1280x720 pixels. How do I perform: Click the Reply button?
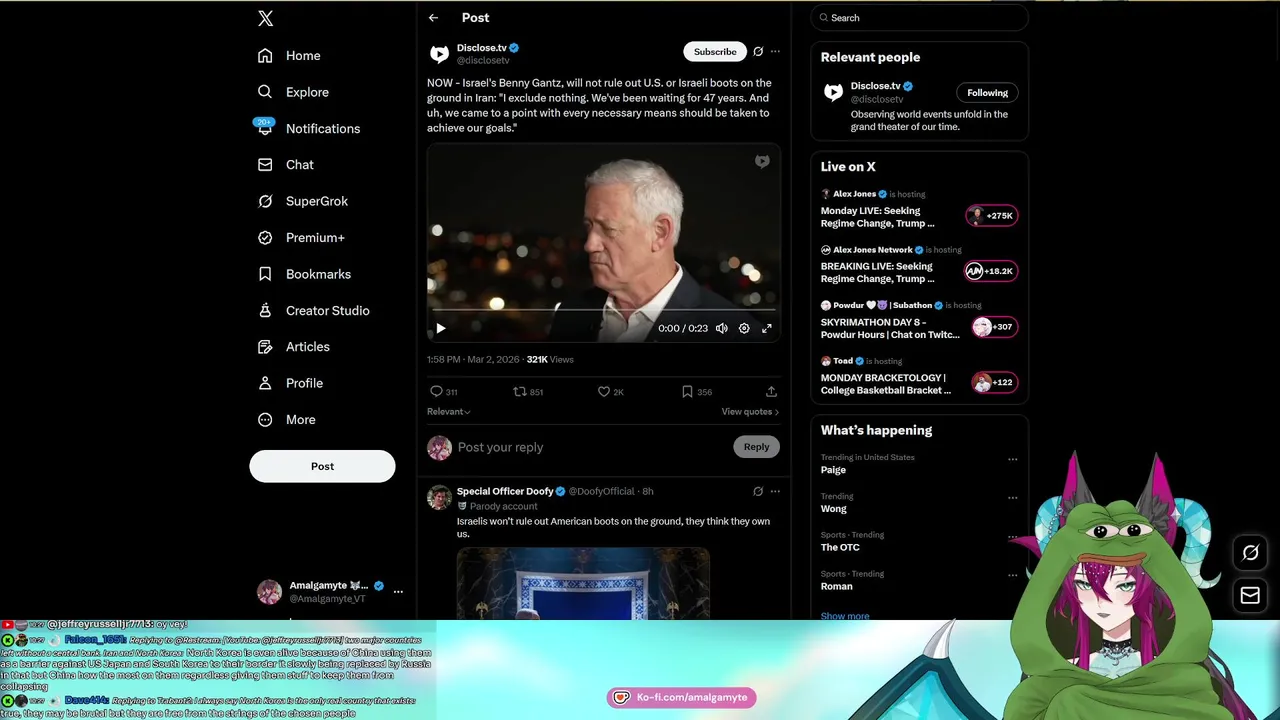[x=756, y=447]
